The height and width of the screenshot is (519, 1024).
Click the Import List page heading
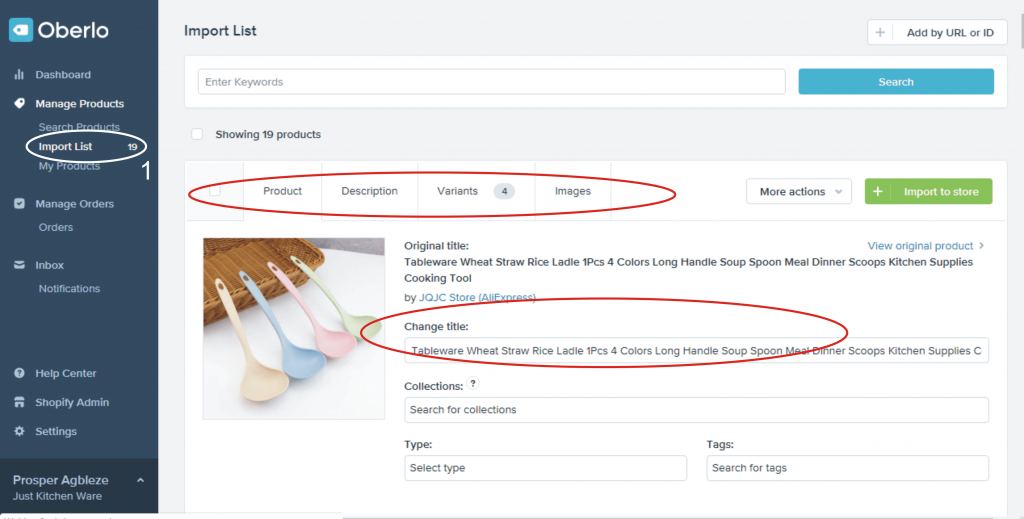pos(220,31)
